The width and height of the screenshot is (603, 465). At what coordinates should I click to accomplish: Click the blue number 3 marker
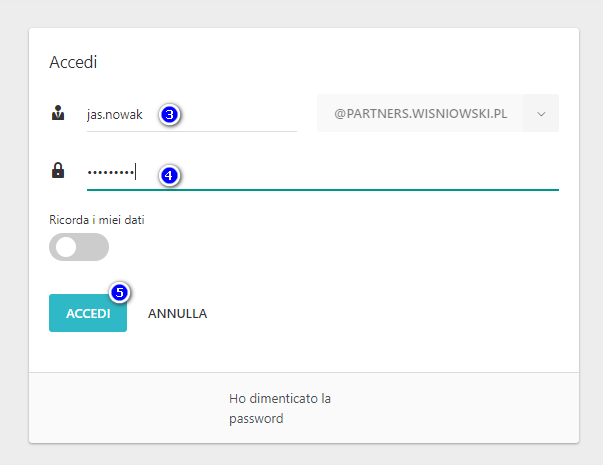point(170,115)
